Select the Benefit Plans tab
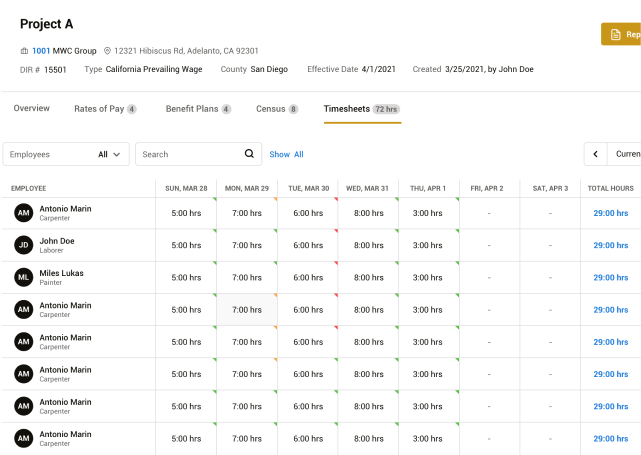 tap(197, 108)
